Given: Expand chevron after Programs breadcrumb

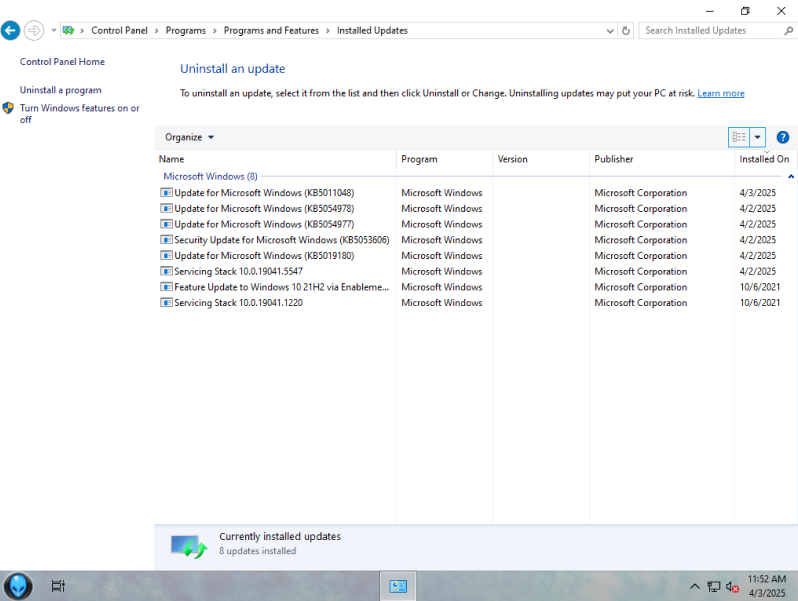Looking at the screenshot, I should [x=214, y=31].
